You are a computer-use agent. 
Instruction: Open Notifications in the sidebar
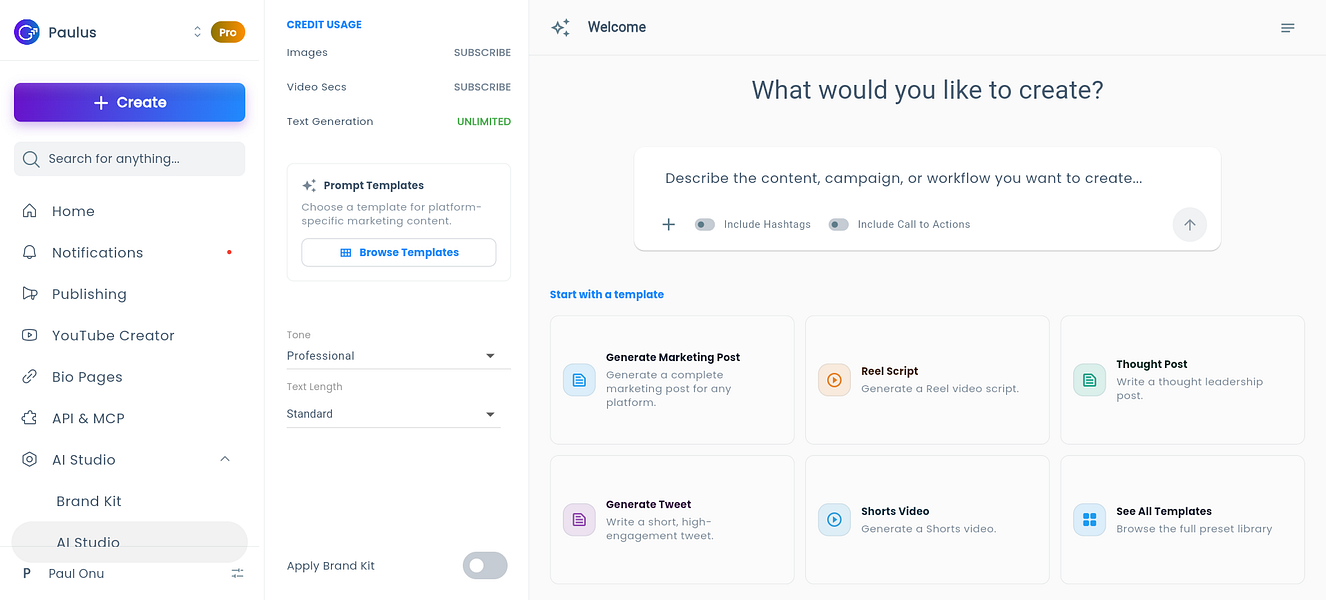[x=130, y=253]
